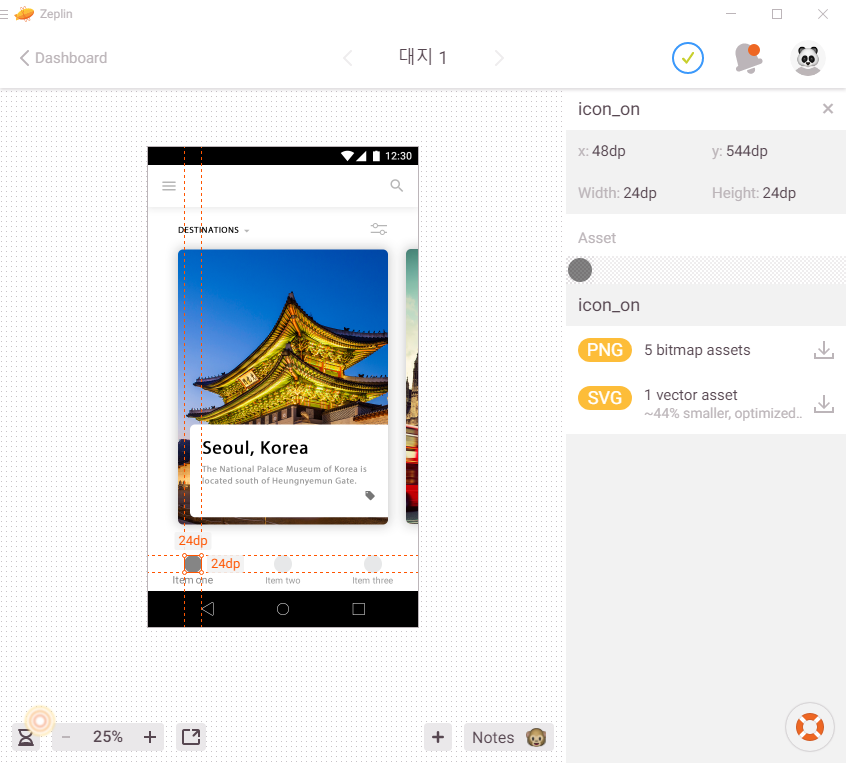The height and width of the screenshot is (763, 846).
Task: Go to previous screen arrow
Action: coord(348,58)
